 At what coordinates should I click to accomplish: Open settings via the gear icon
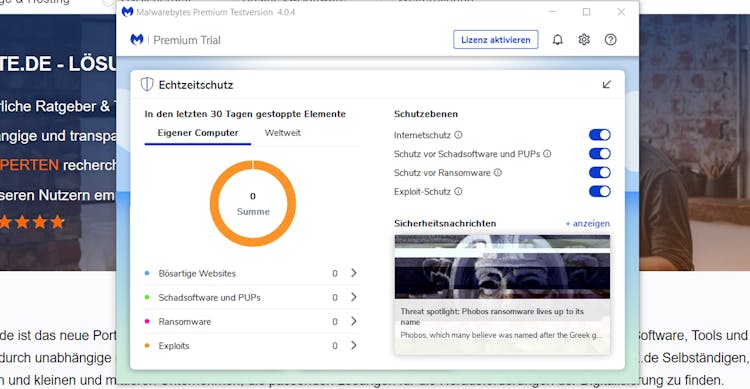point(584,40)
